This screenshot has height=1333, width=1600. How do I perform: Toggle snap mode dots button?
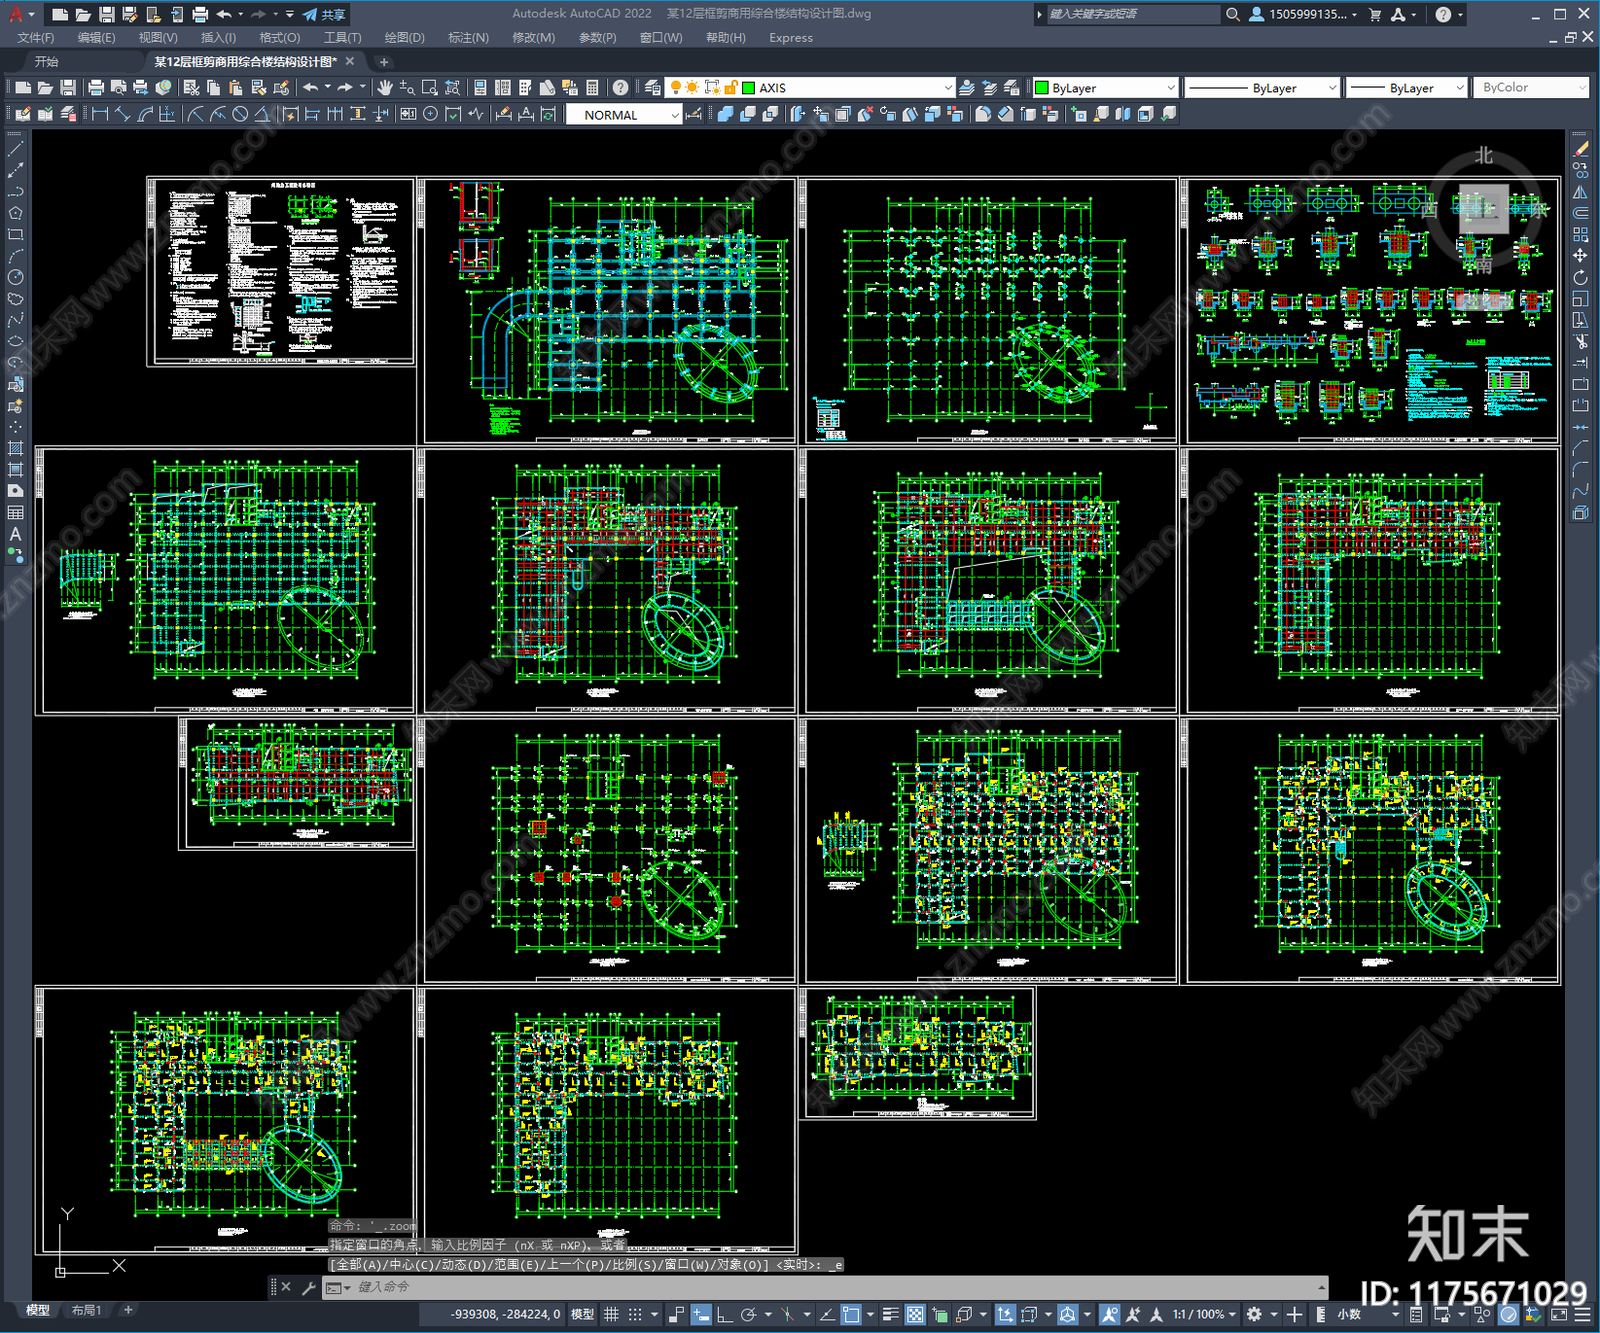click(x=635, y=1314)
